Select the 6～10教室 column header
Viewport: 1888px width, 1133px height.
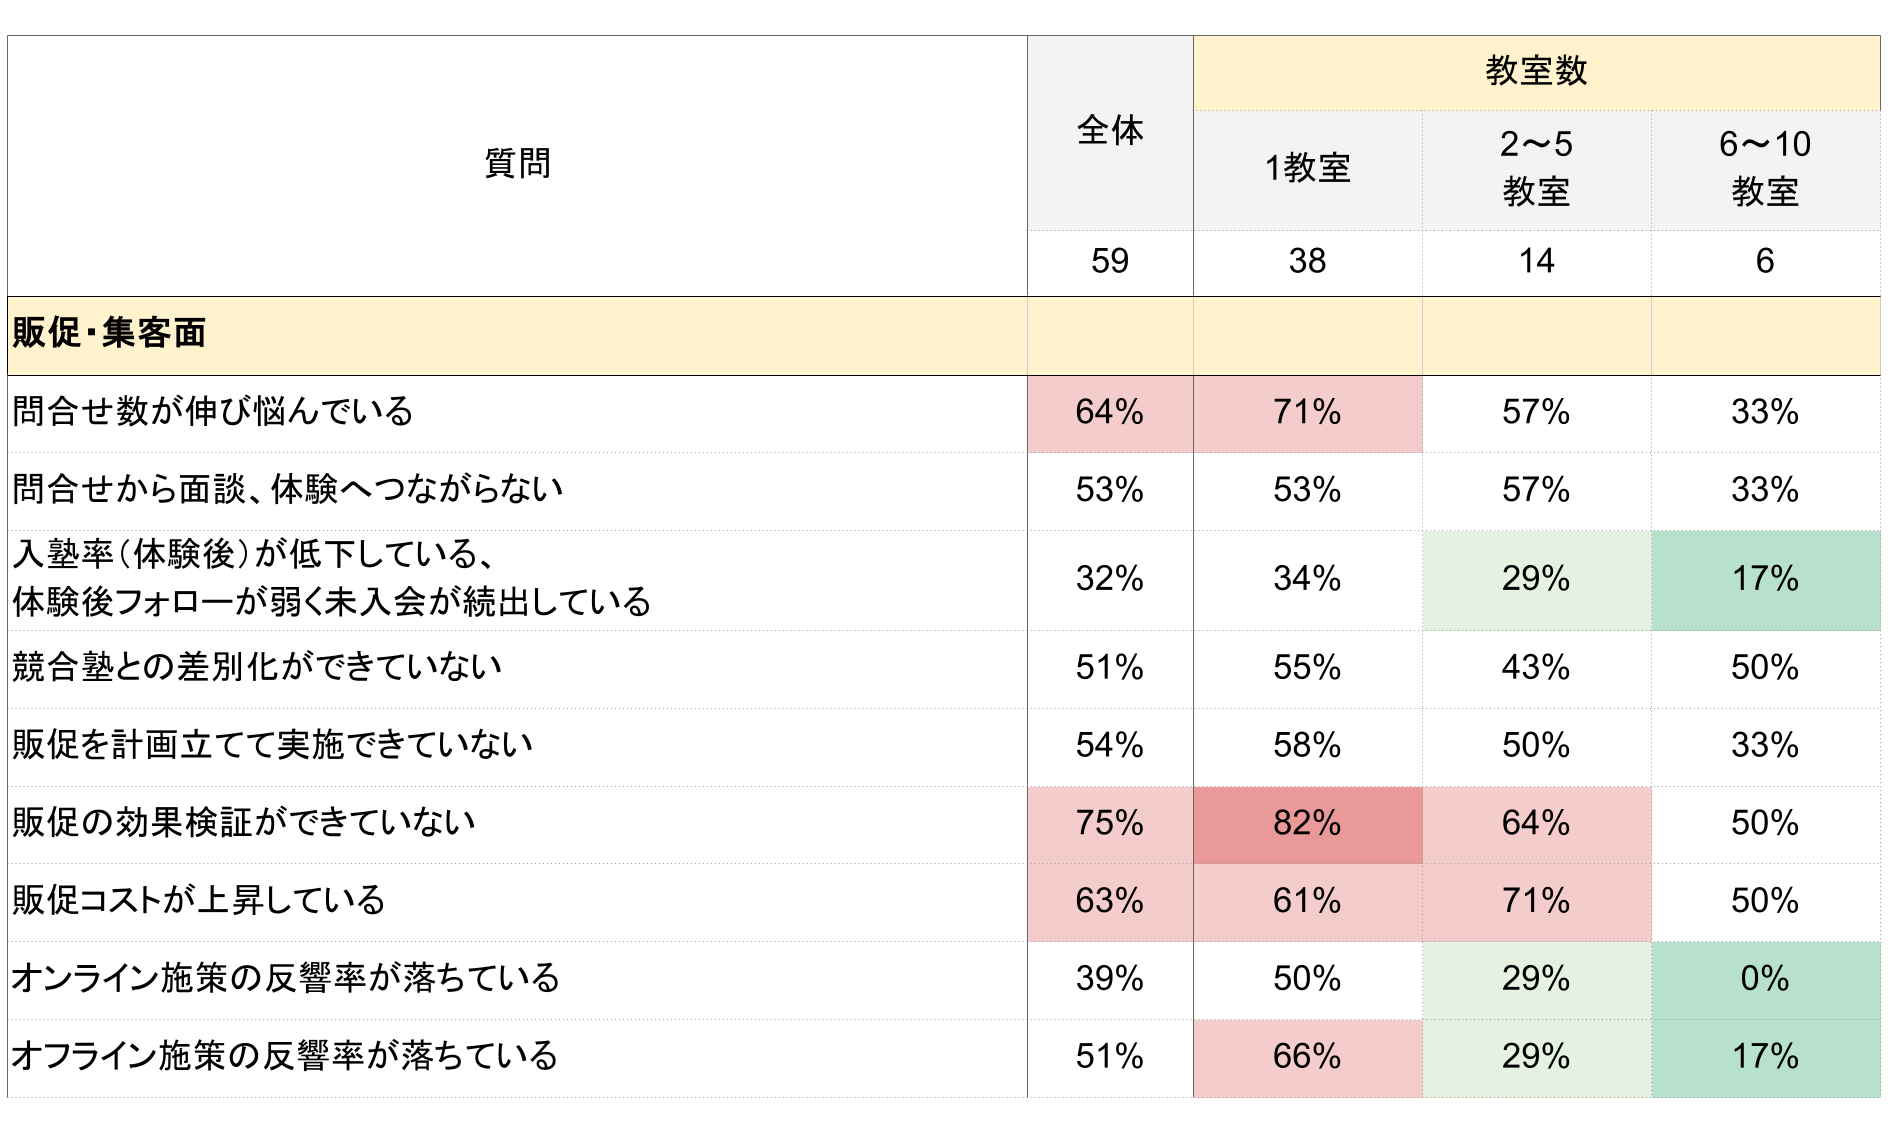[1765, 168]
